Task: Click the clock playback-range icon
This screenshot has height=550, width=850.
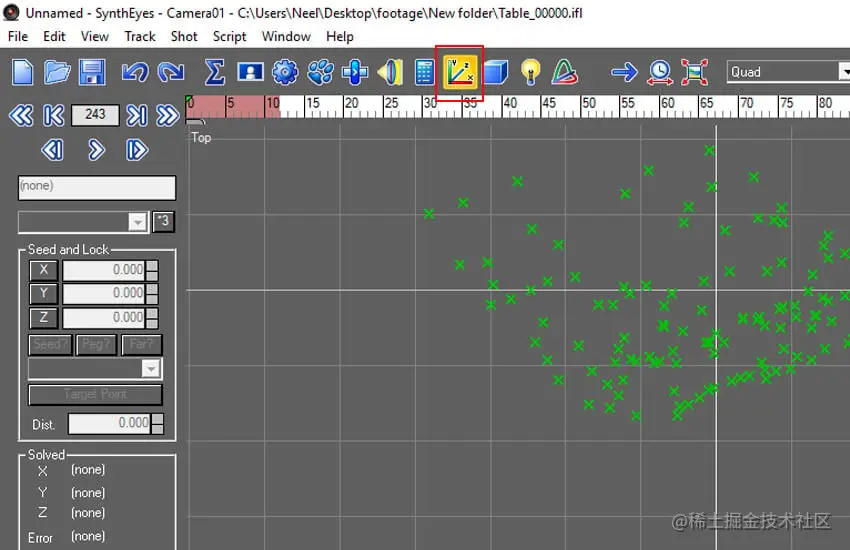Action: tap(660, 72)
